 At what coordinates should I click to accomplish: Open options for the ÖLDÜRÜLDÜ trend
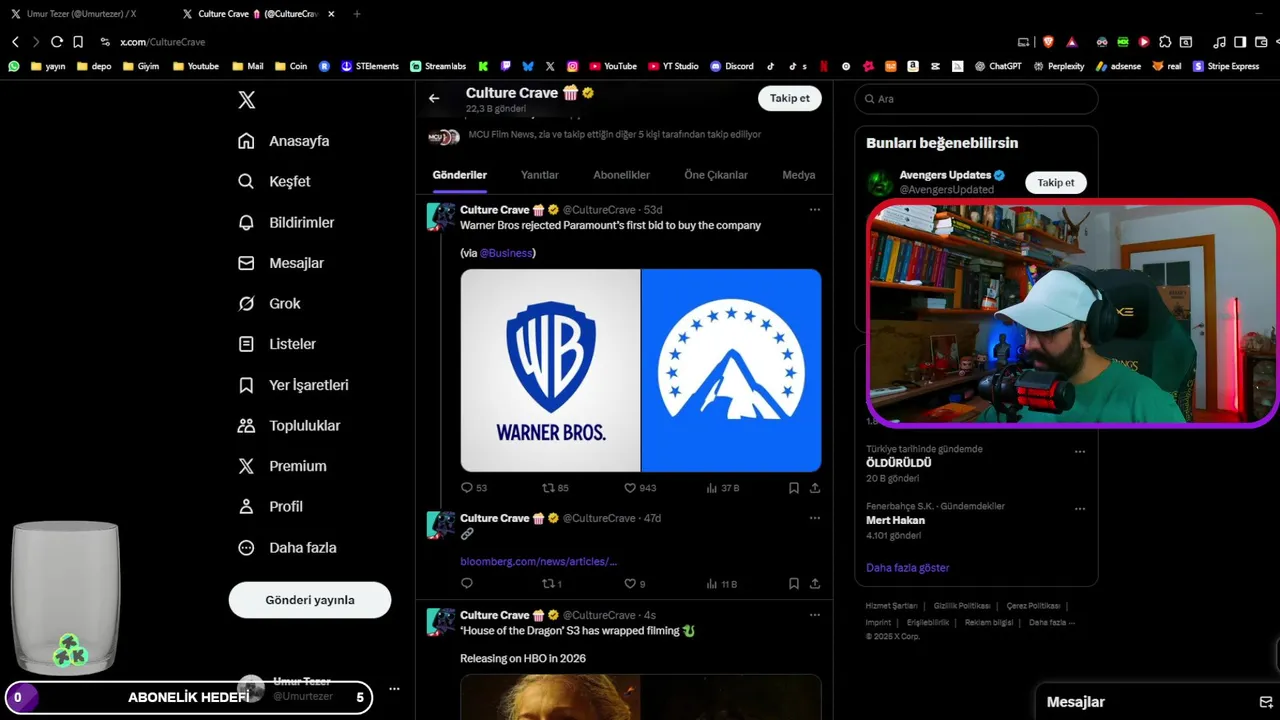1080,452
